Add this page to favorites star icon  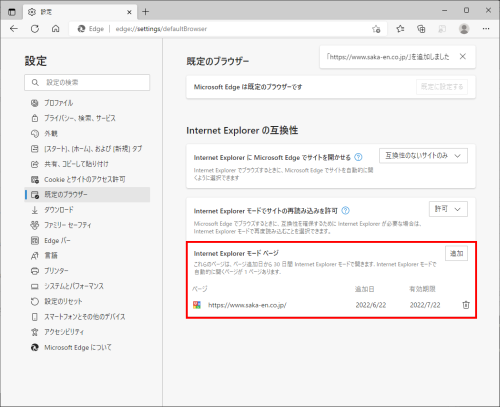(376, 29)
